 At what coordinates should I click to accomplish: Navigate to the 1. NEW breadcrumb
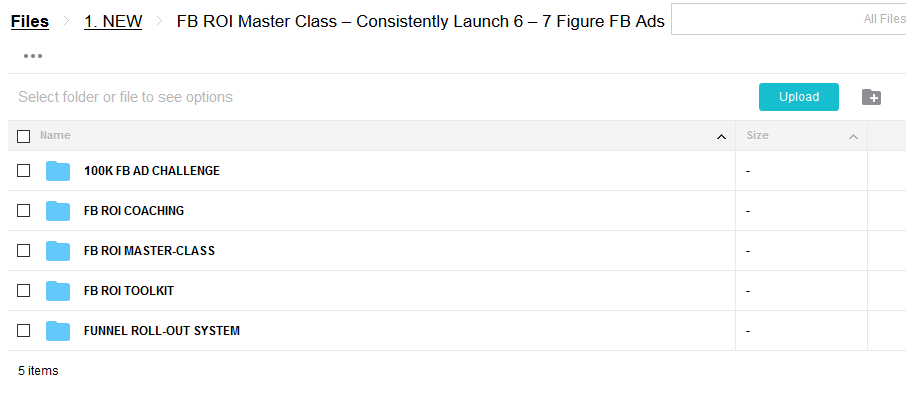[x=113, y=21]
